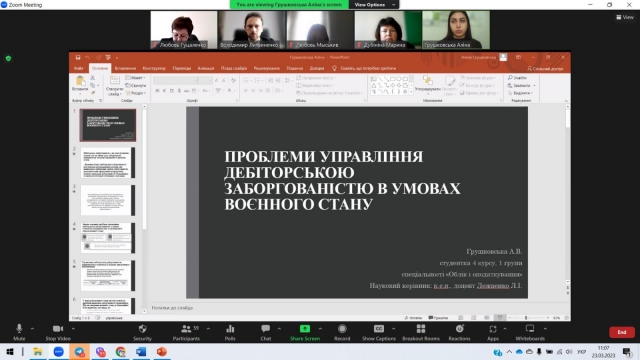Screen dimensions: 640x360
Task: Click the red End meeting button
Action: click(x=622, y=332)
